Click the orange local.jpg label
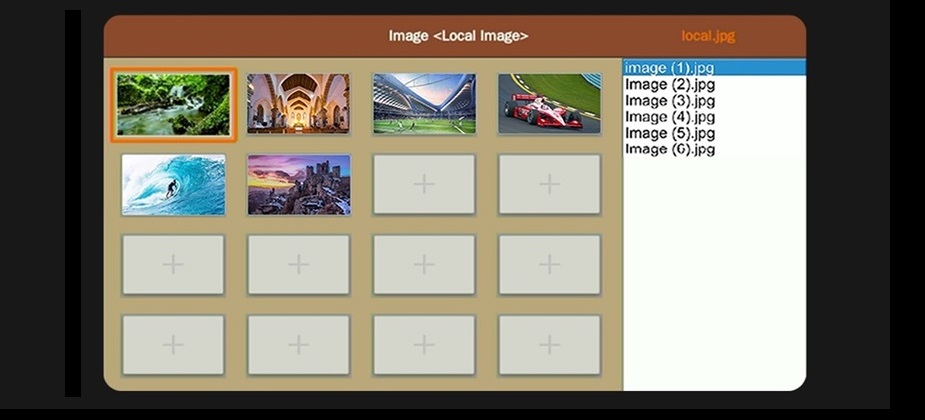Image resolution: width=925 pixels, height=420 pixels. [x=708, y=36]
